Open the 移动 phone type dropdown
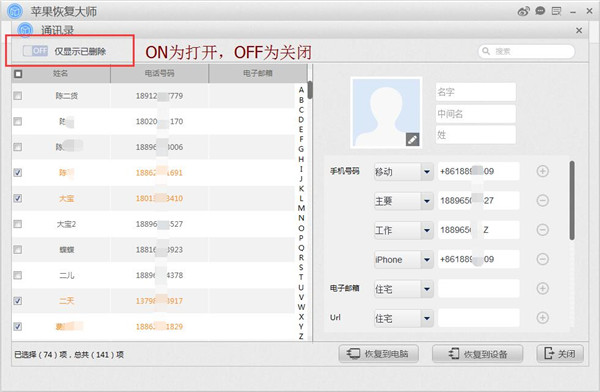 pos(404,172)
